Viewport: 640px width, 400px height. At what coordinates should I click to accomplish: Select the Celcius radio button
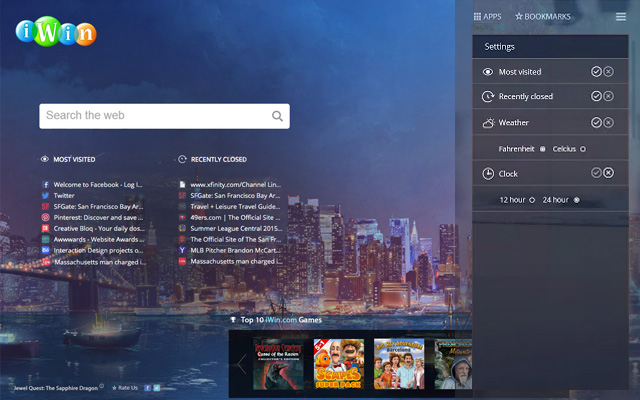583,149
